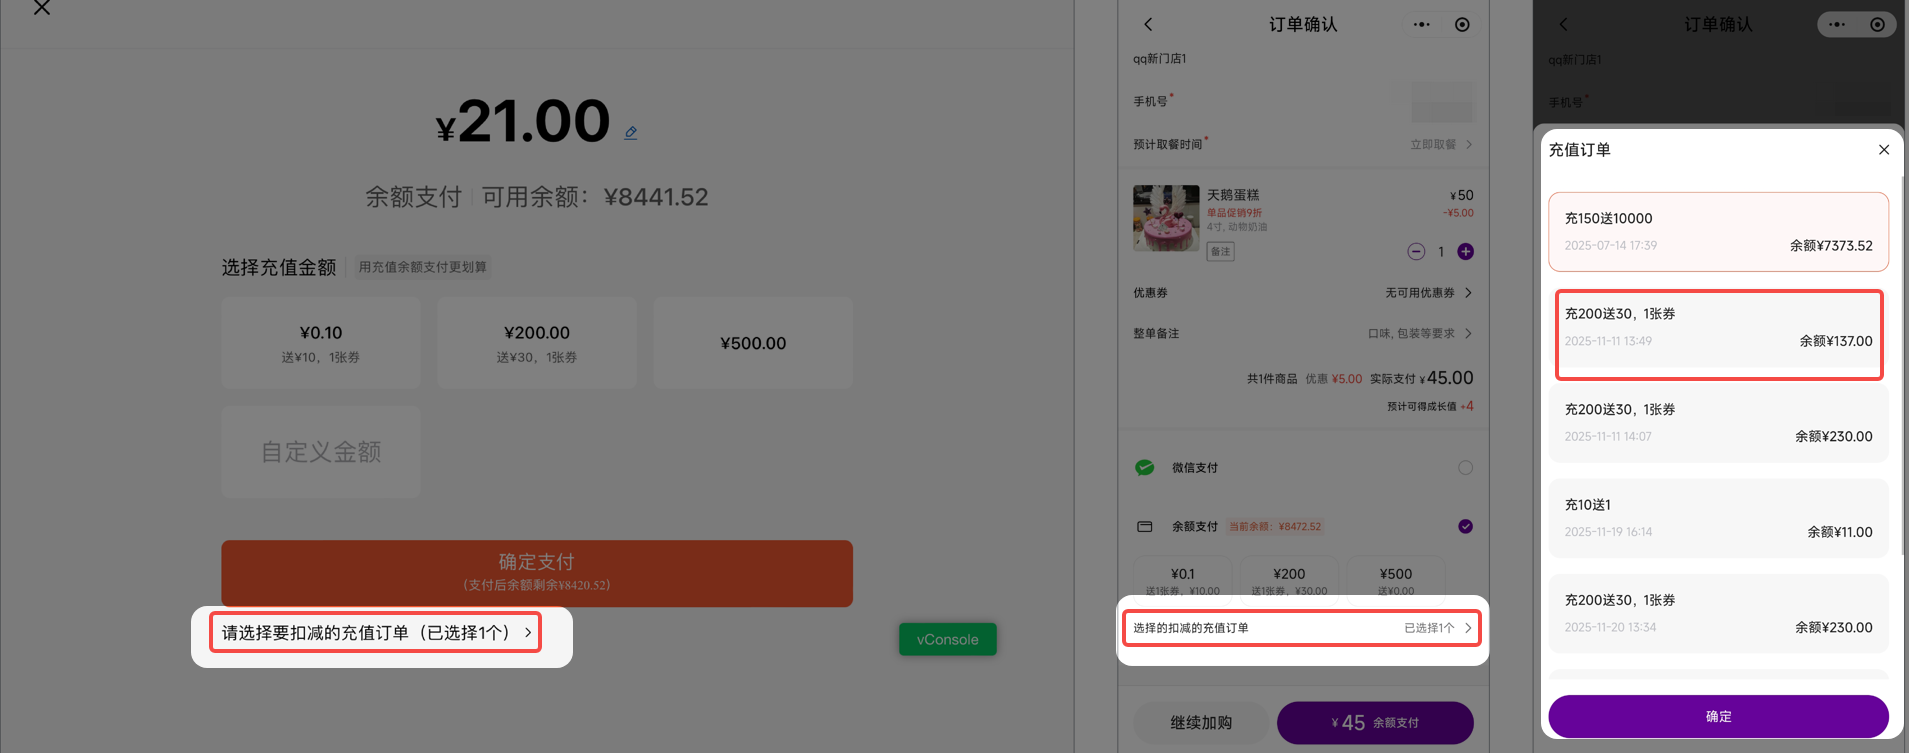The image size is (1909, 753).
Task: Click back arrow on middle 订单确认 page
Action: click(1148, 24)
